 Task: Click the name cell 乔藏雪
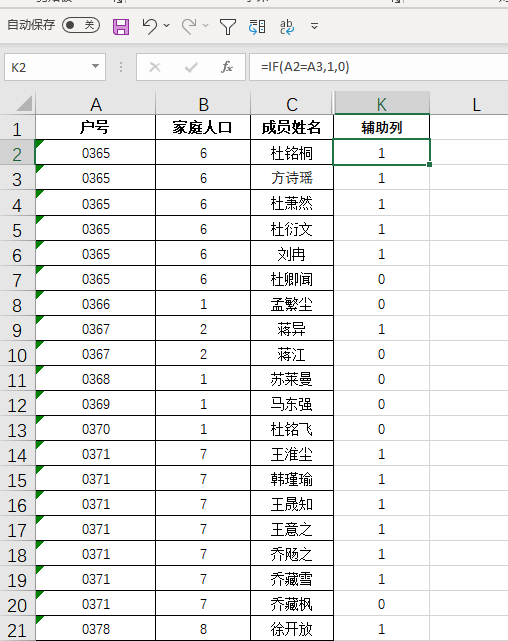pos(292,579)
